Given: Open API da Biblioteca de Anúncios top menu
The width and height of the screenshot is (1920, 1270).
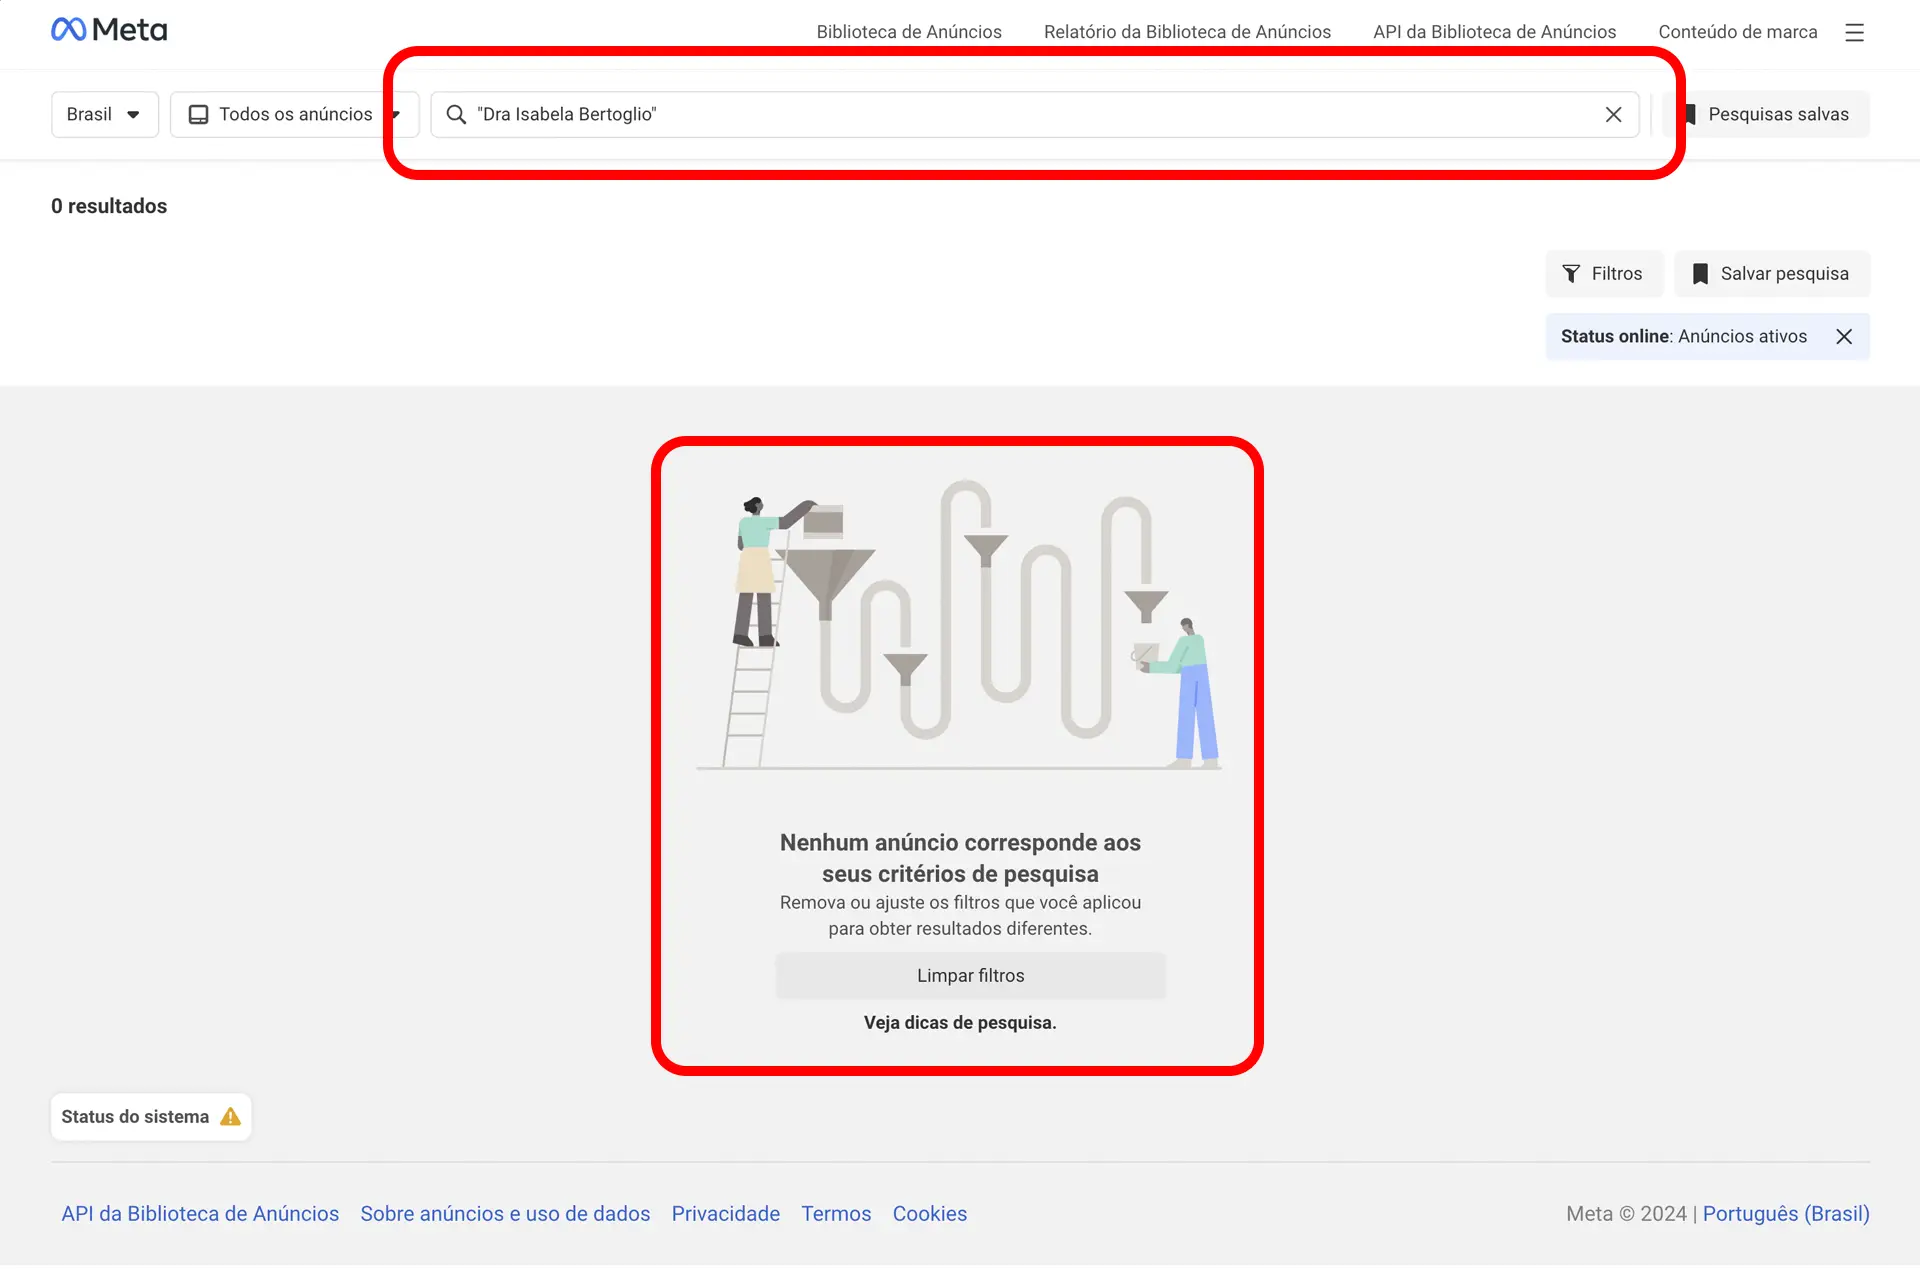Looking at the screenshot, I should pos(1494,32).
